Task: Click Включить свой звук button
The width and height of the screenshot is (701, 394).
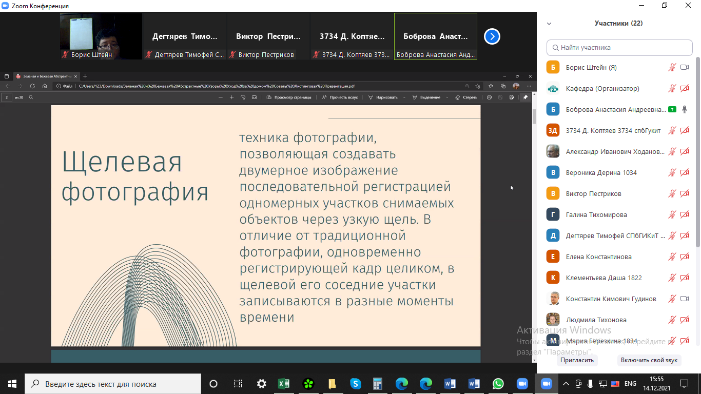Action: pyautogui.click(x=648, y=360)
